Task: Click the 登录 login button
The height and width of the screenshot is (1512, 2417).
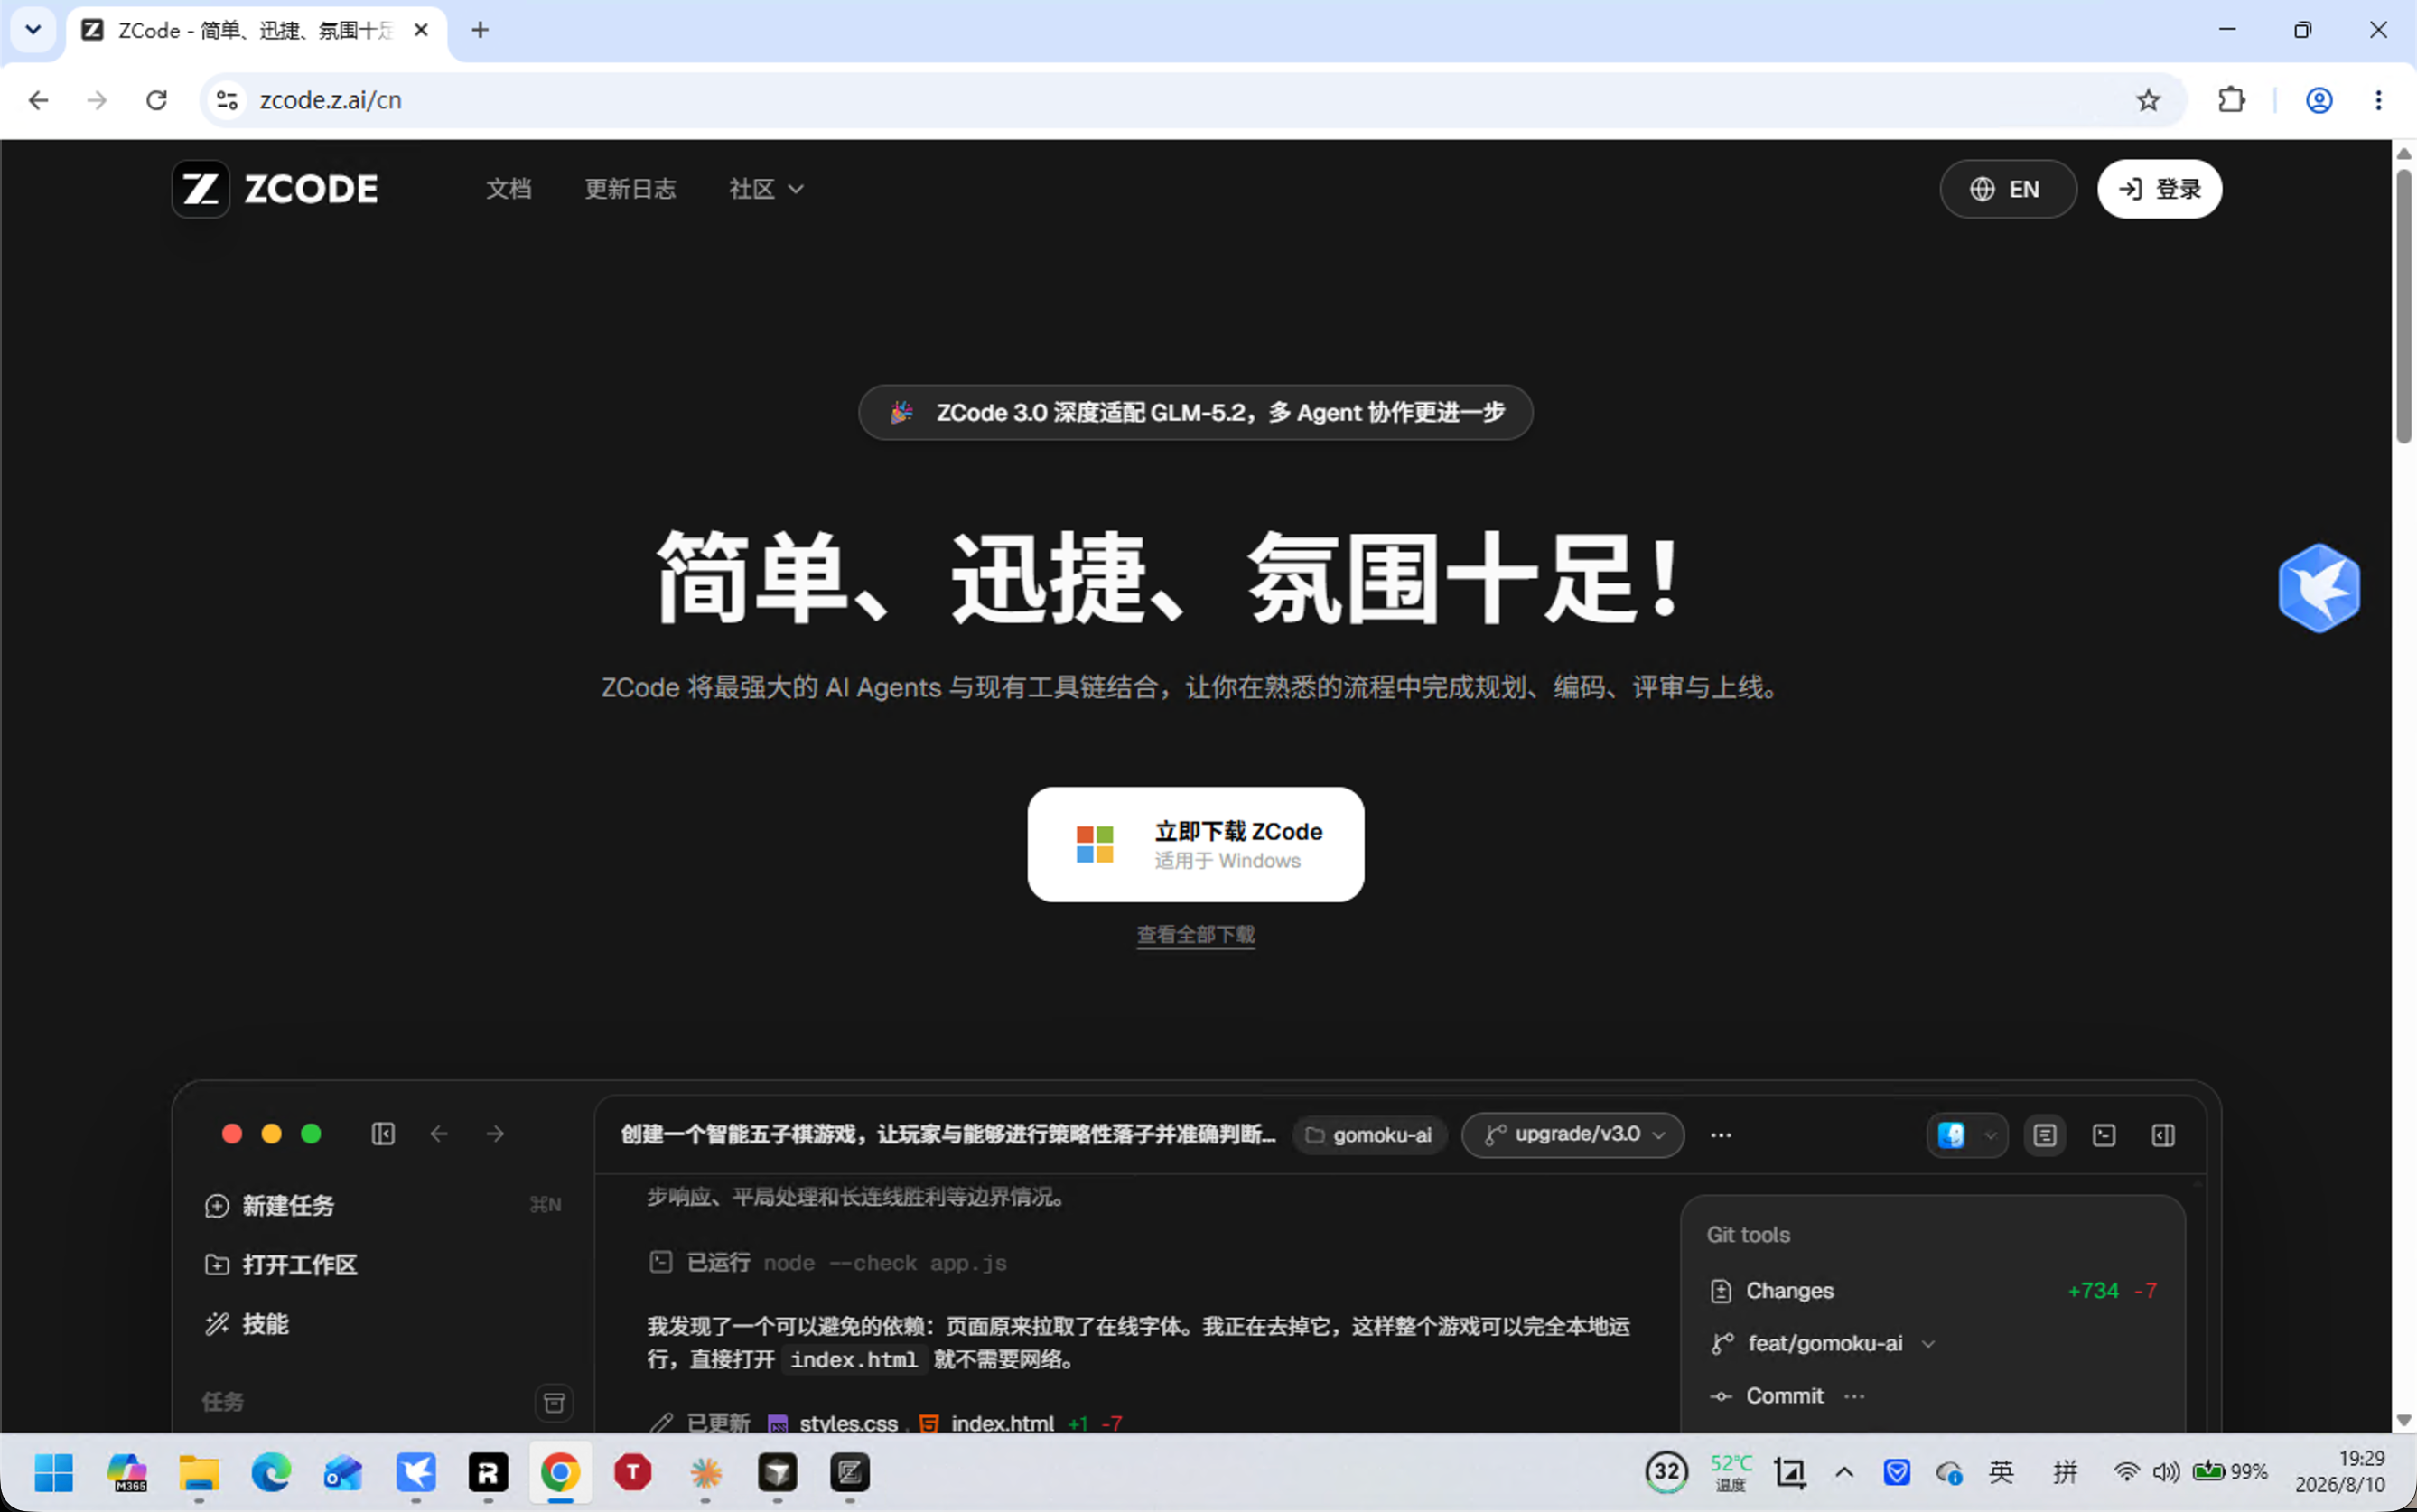Action: point(2159,189)
